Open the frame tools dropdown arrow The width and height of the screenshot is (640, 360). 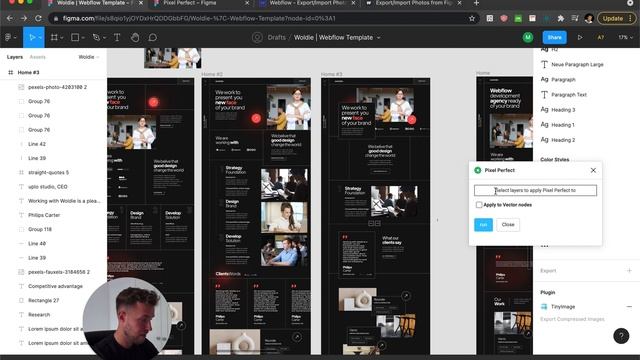click(x=62, y=38)
